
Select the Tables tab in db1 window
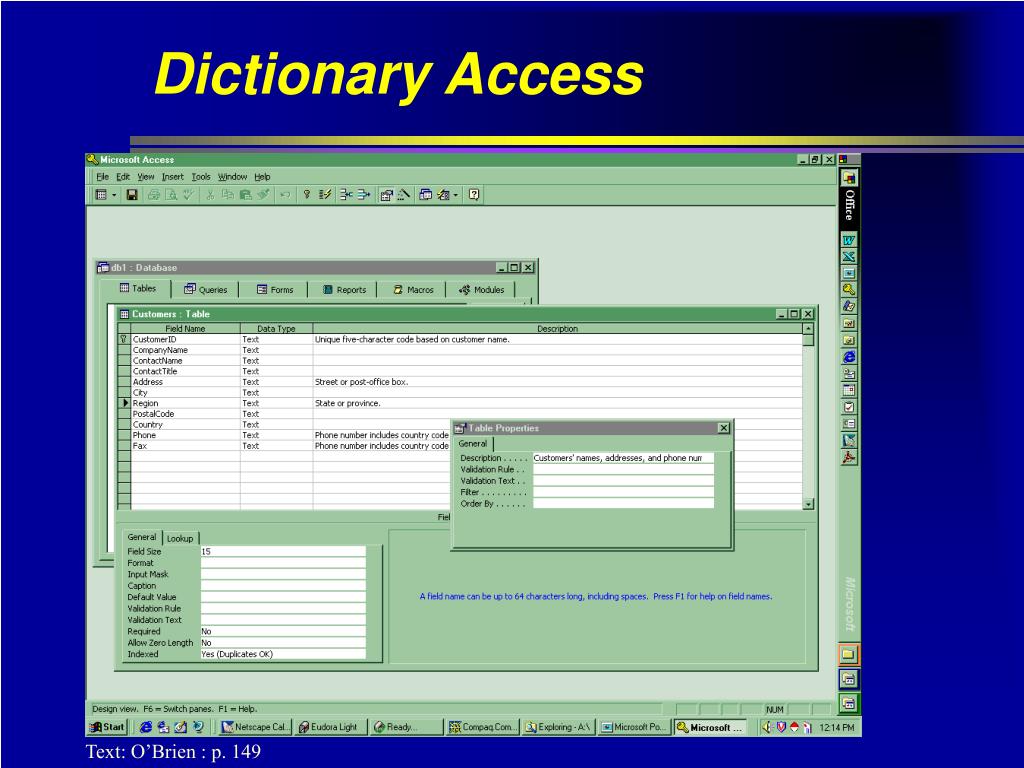tap(137, 288)
